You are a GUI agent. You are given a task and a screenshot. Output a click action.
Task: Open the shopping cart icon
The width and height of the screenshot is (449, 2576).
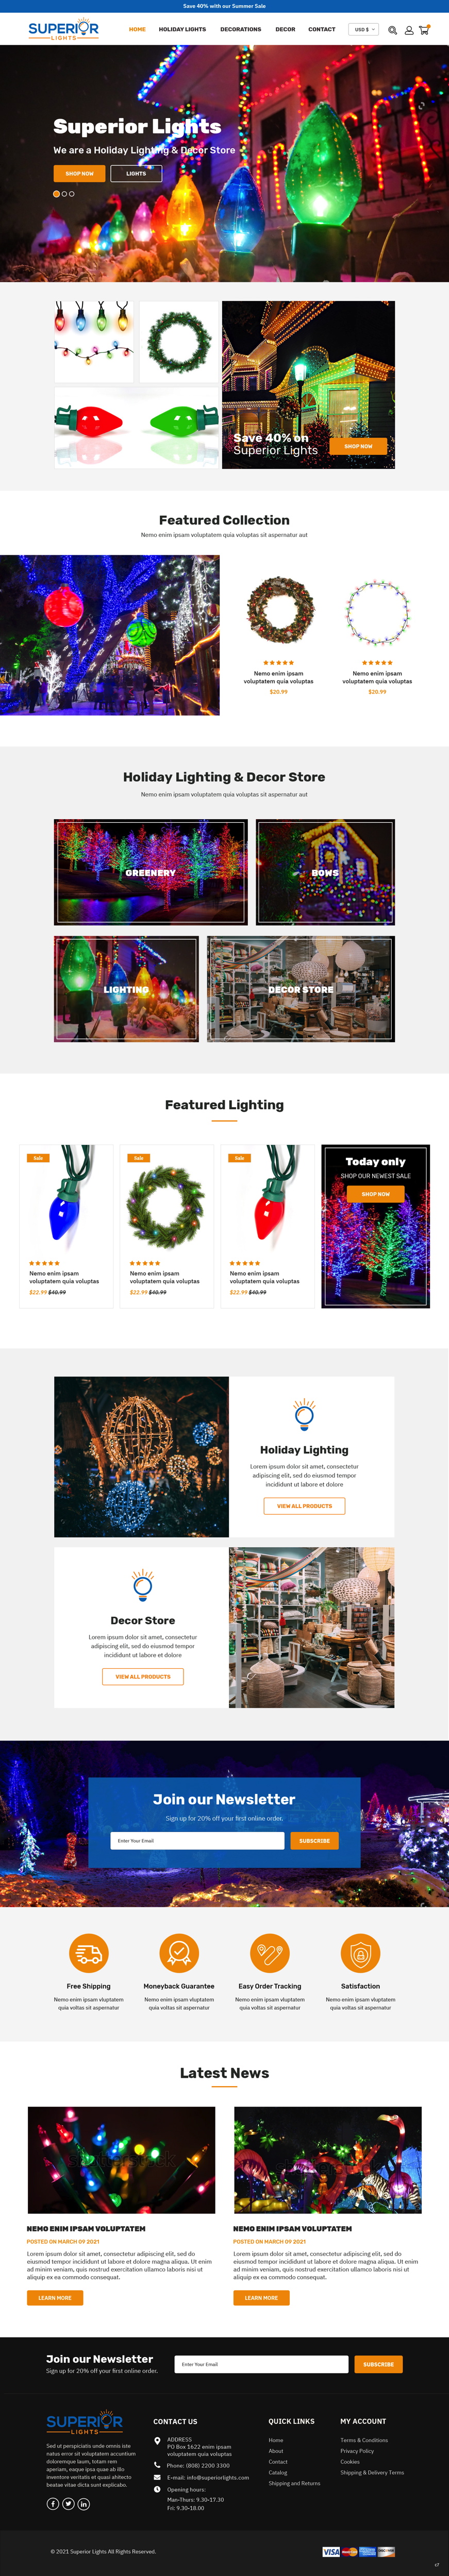point(424,30)
